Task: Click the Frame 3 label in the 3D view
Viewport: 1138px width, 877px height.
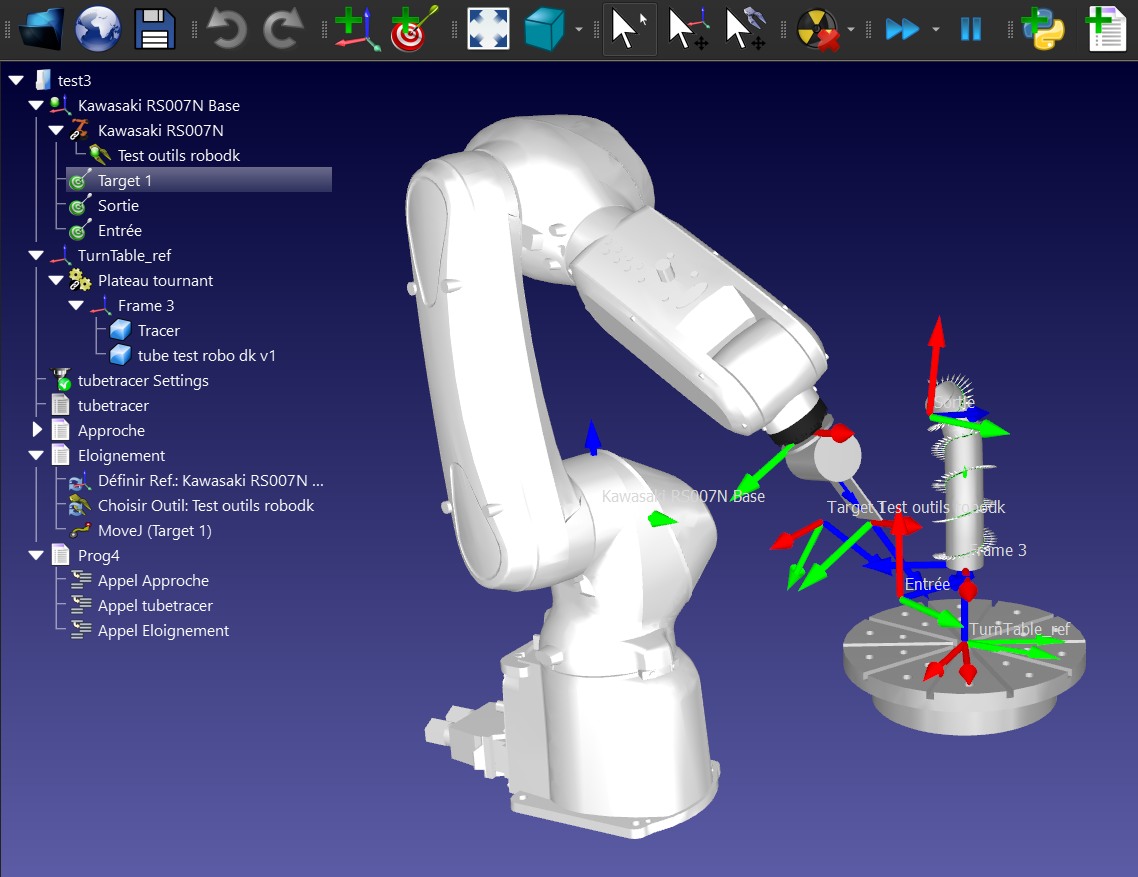Action: point(999,550)
